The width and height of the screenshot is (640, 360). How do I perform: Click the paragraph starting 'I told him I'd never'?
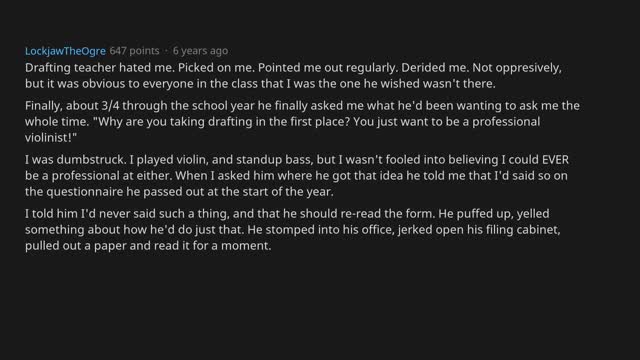(x=293, y=229)
